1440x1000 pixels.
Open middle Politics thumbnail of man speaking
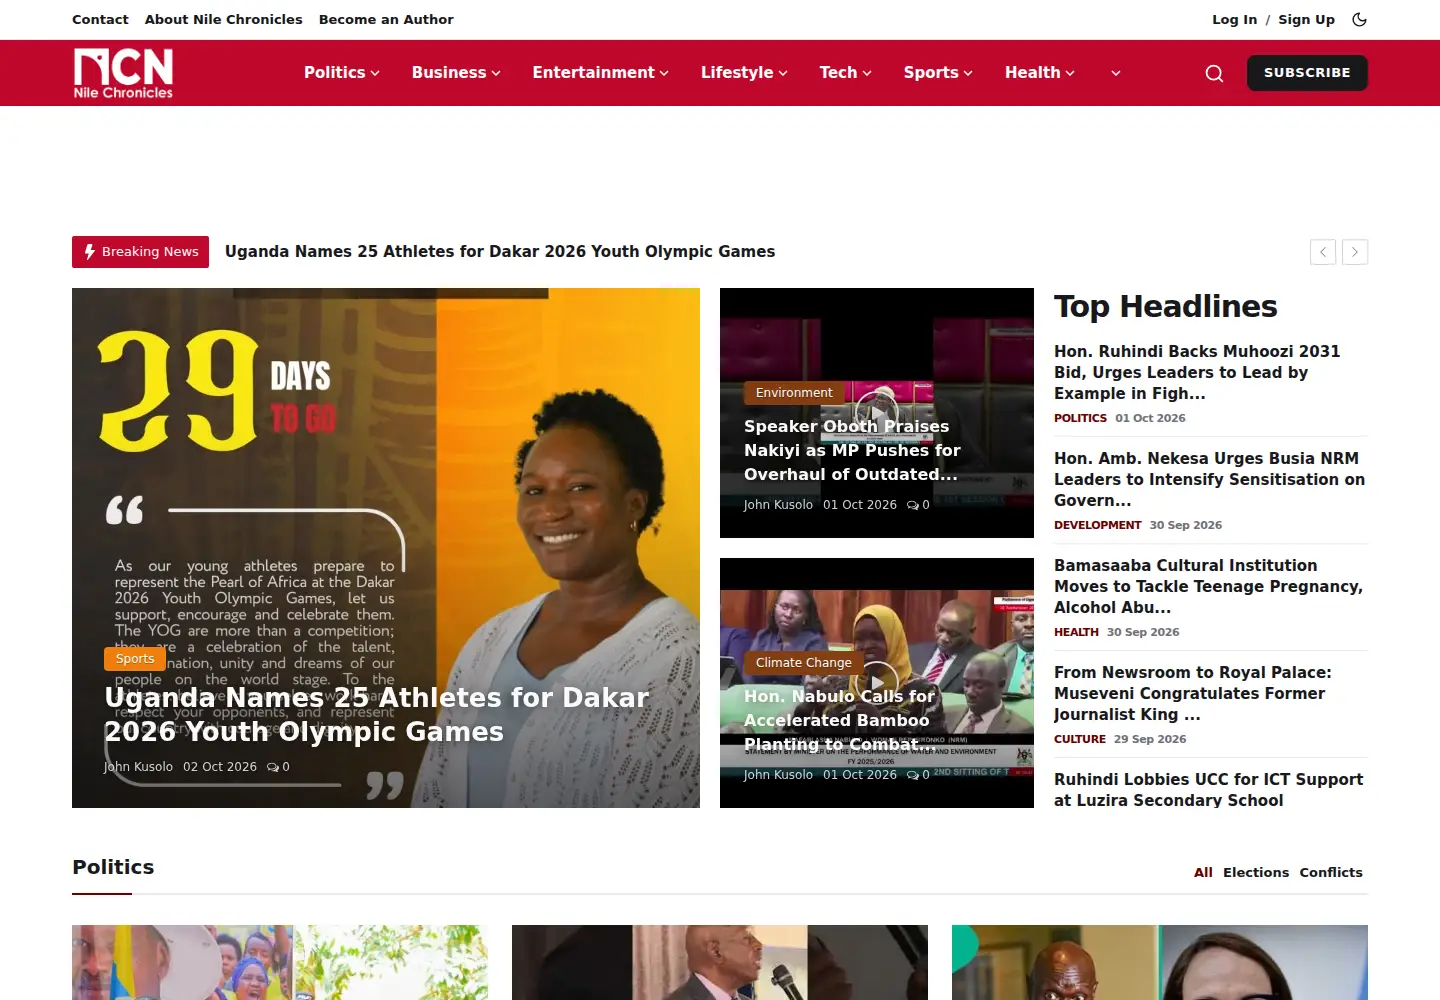point(720,962)
